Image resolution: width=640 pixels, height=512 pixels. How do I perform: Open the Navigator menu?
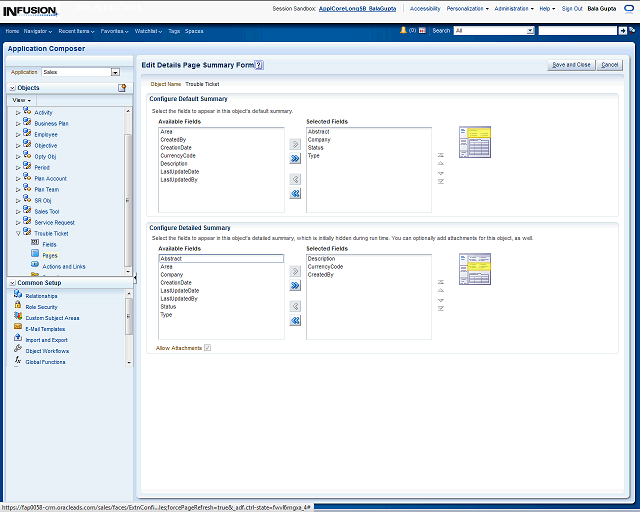pyautogui.click(x=39, y=31)
